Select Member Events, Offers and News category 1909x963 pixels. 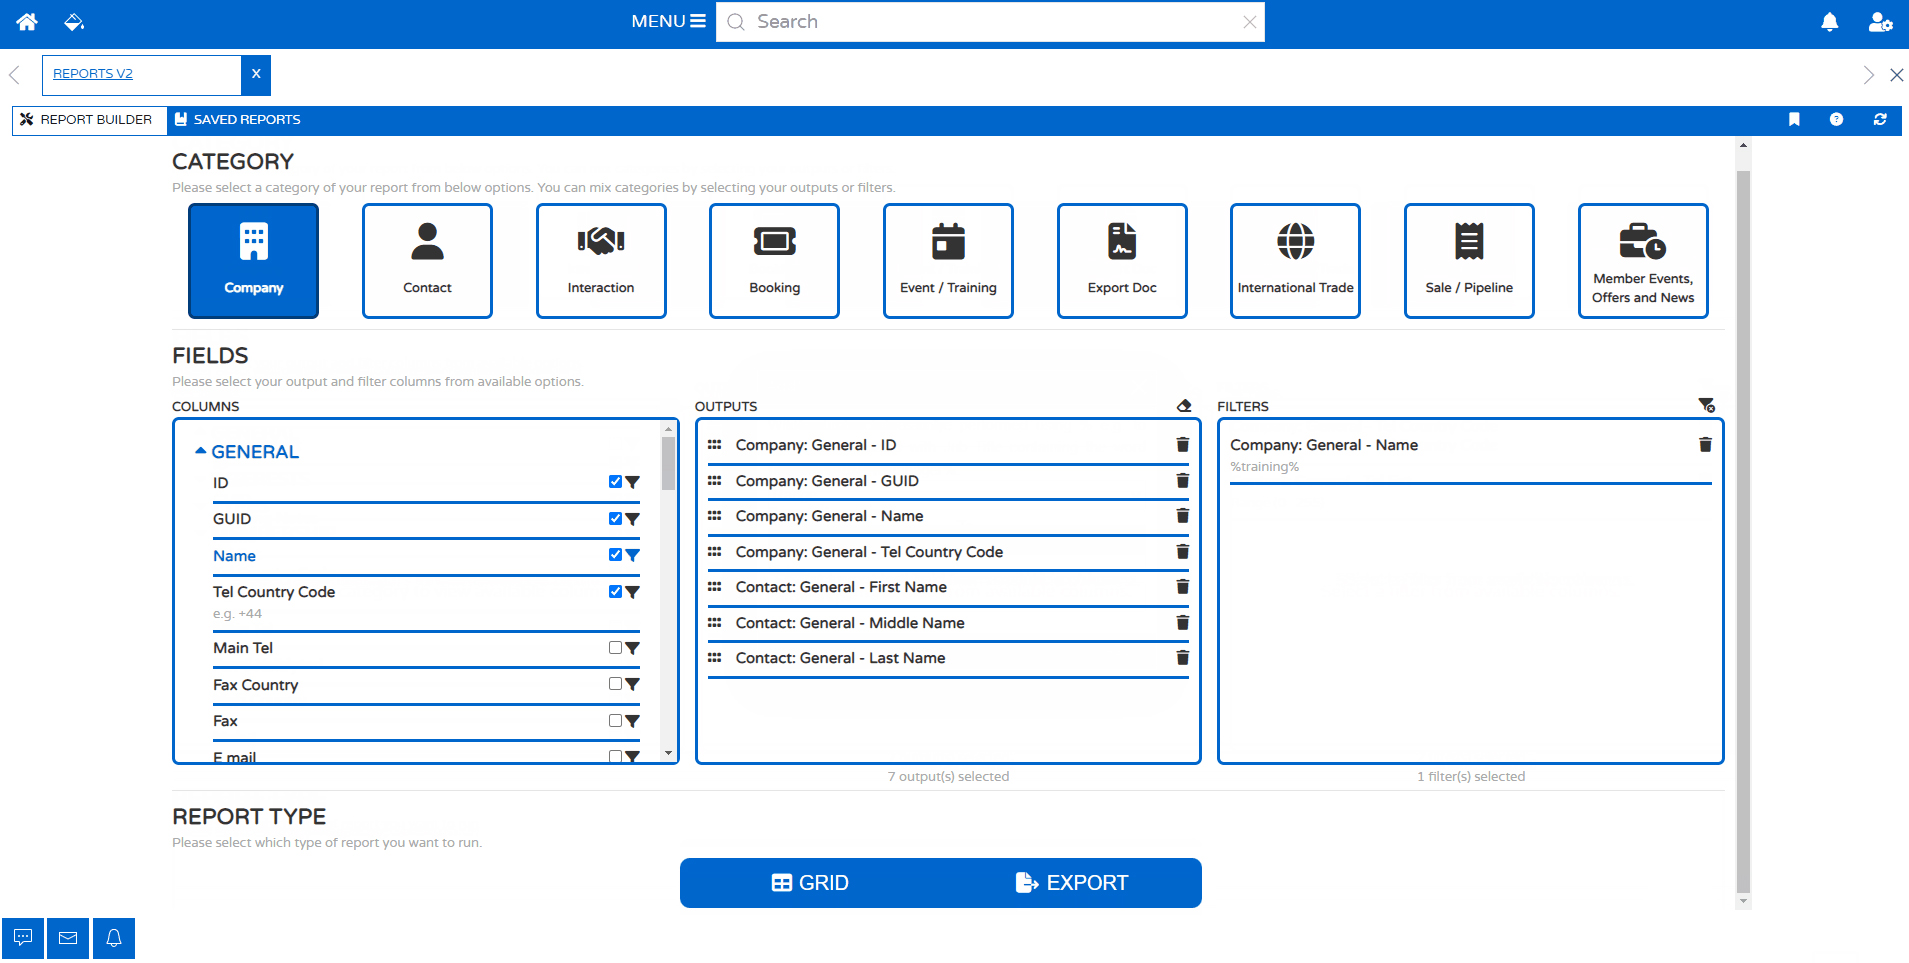coord(1643,261)
